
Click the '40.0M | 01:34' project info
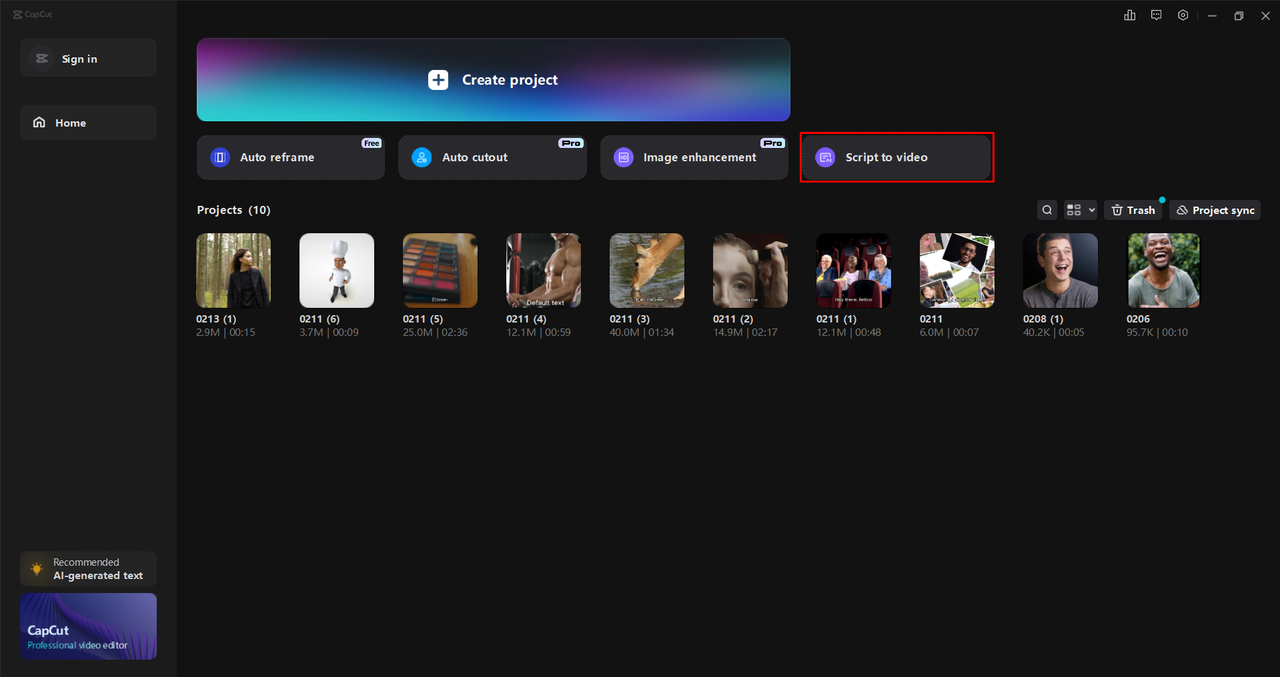point(642,332)
